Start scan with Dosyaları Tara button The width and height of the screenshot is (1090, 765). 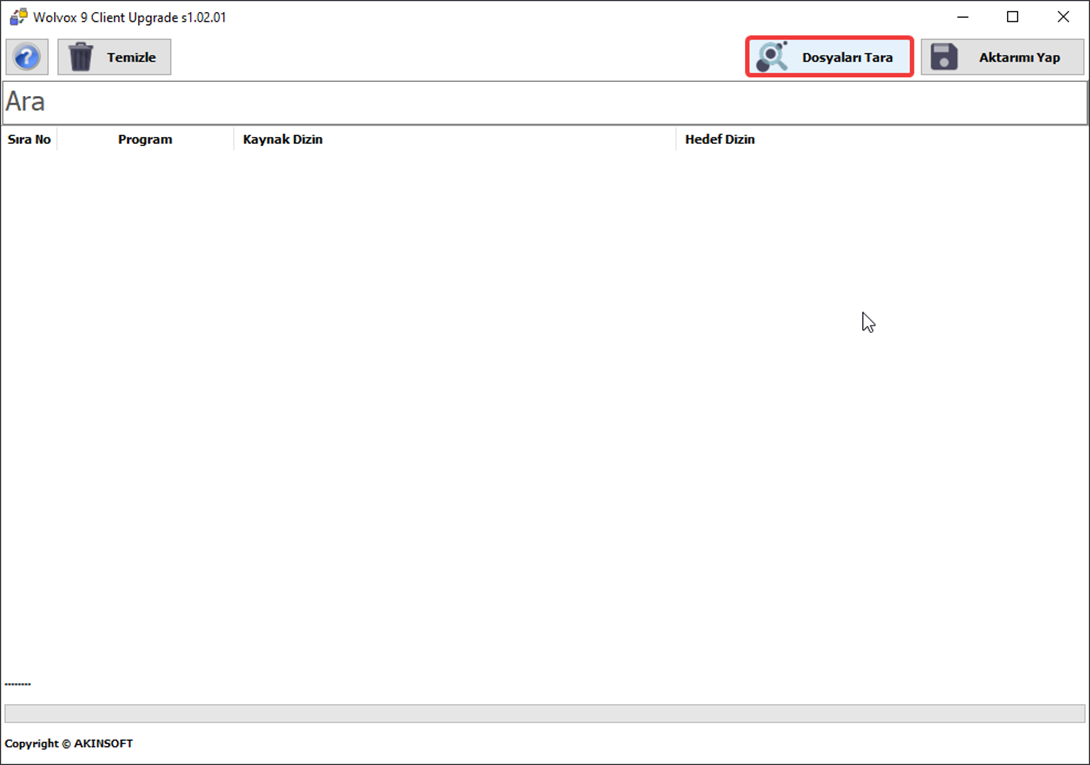point(829,57)
